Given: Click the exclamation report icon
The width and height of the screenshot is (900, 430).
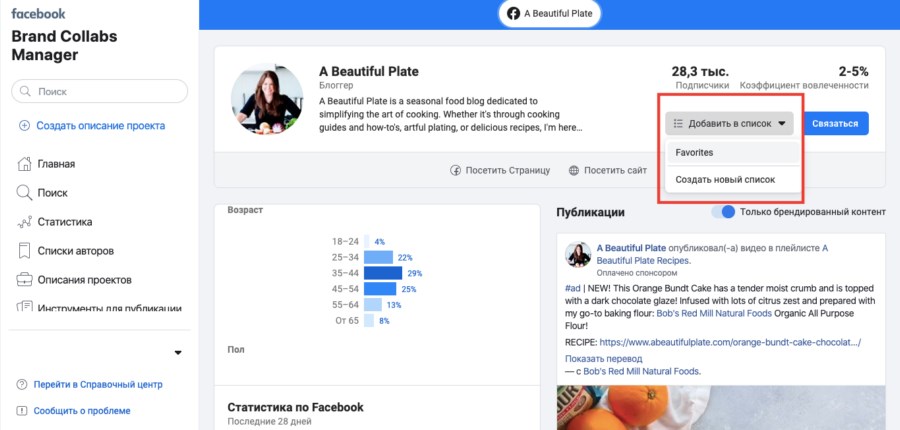Looking at the screenshot, I should [x=22, y=411].
